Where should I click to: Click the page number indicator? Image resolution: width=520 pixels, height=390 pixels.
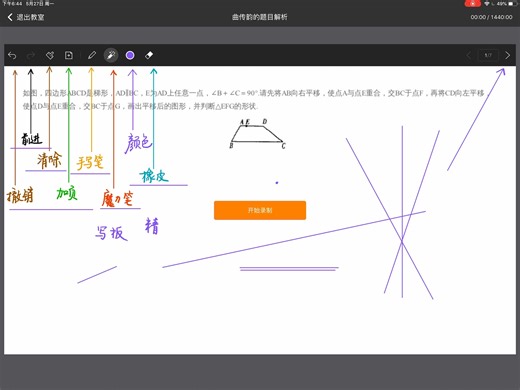click(x=488, y=55)
